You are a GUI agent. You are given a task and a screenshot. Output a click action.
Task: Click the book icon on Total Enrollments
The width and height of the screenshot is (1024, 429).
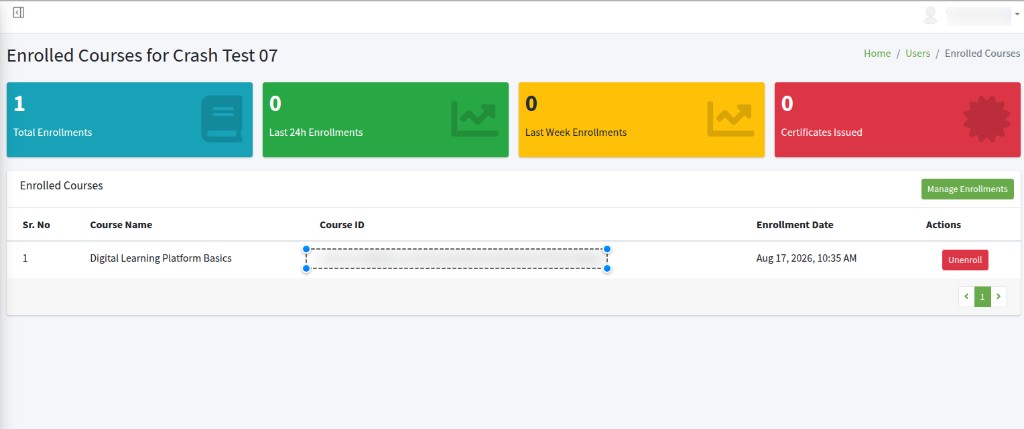click(x=221, y=119)
